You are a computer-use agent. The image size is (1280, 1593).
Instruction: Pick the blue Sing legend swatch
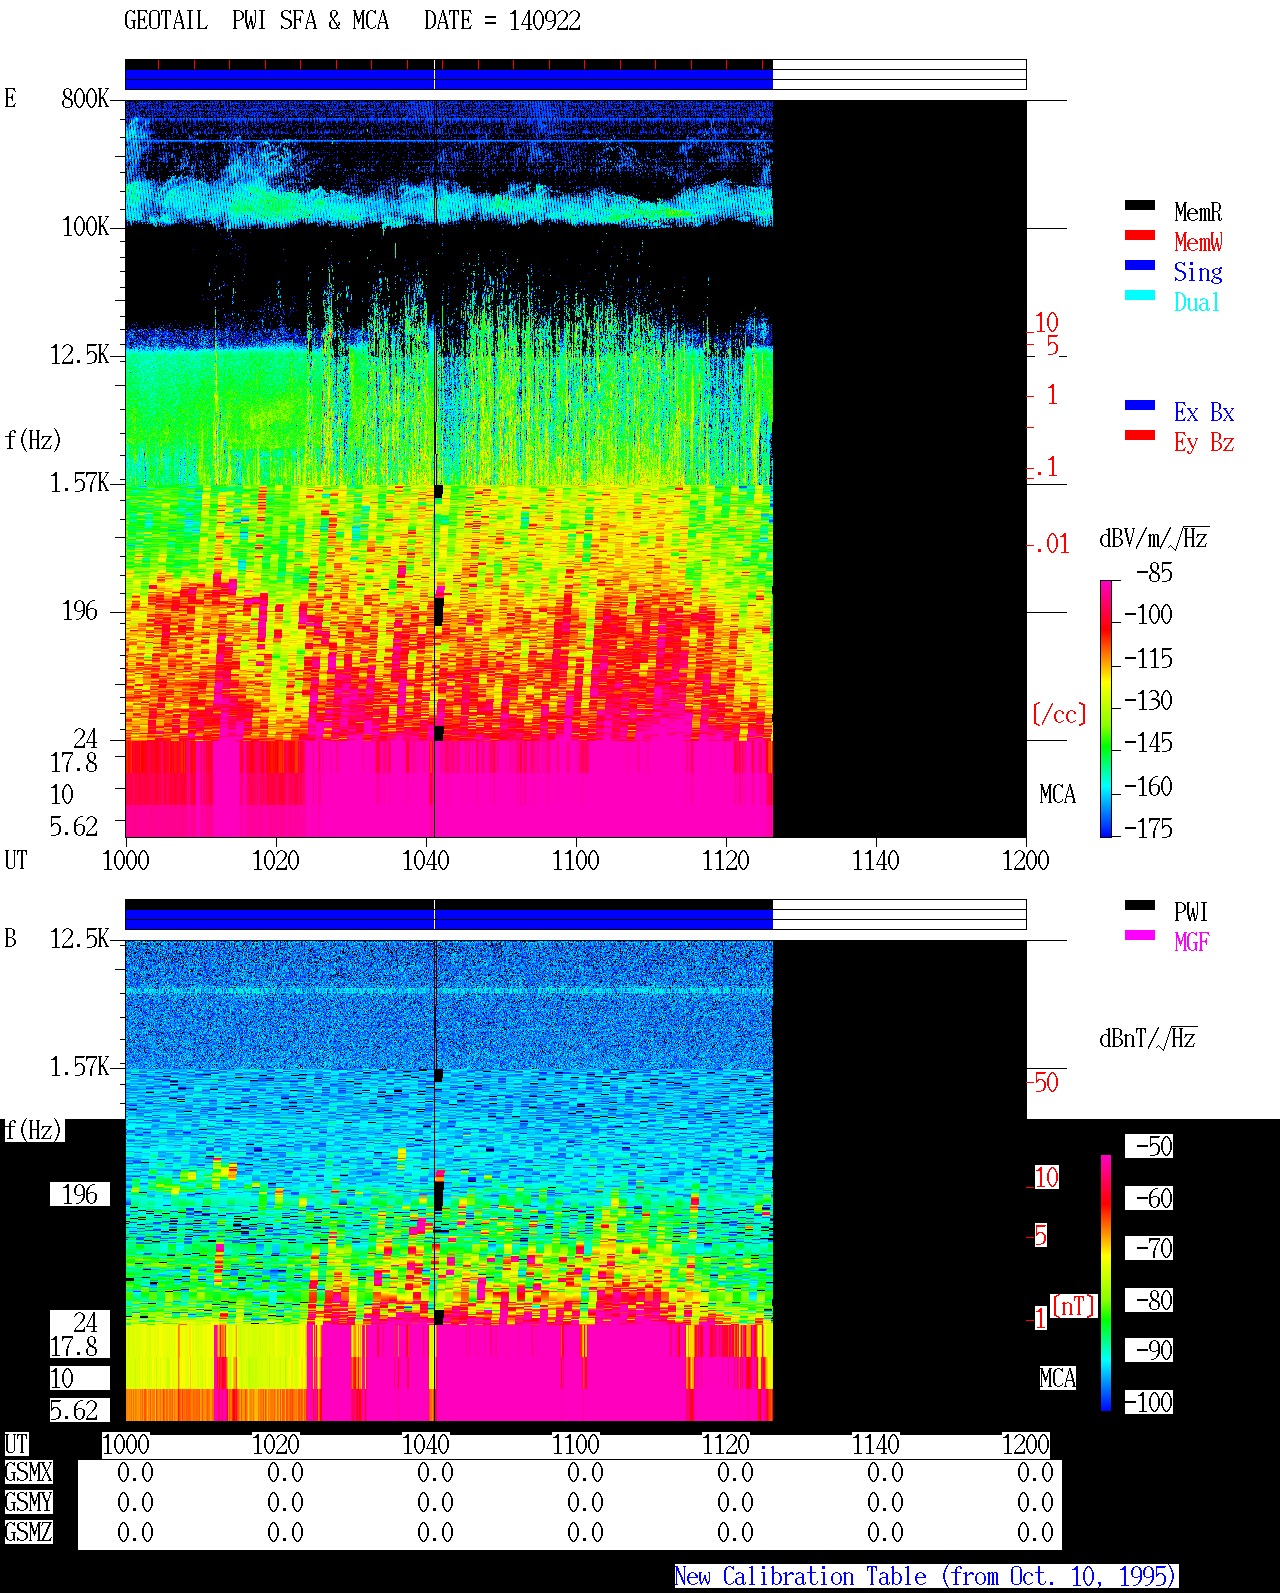coord(1140,265)
